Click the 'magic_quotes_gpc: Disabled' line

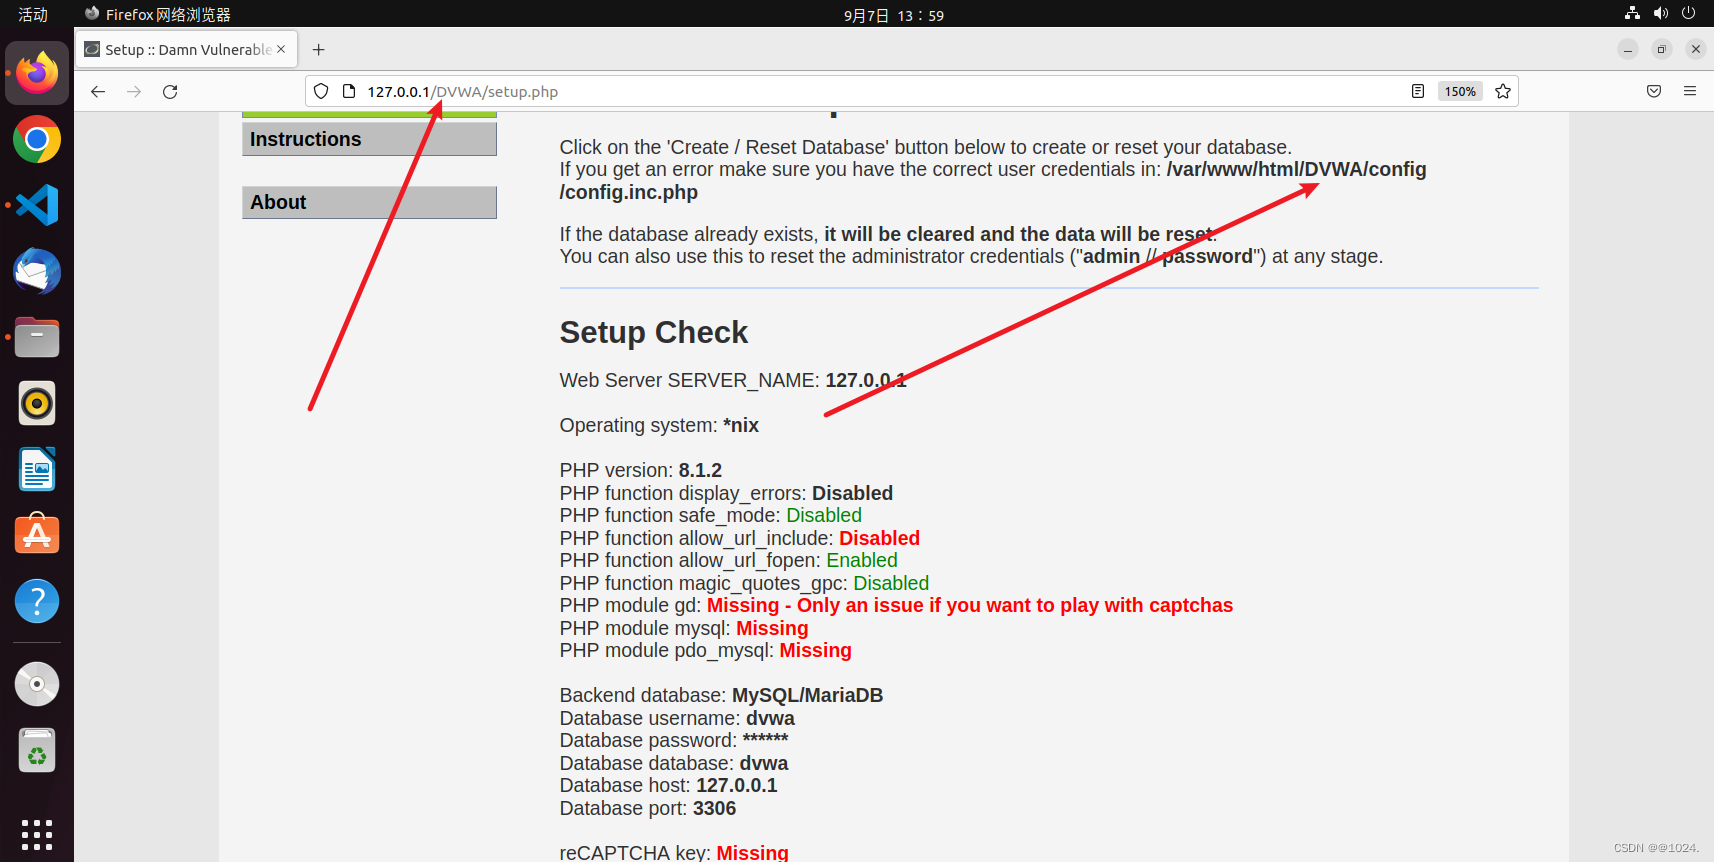click(x=744, y=583)
